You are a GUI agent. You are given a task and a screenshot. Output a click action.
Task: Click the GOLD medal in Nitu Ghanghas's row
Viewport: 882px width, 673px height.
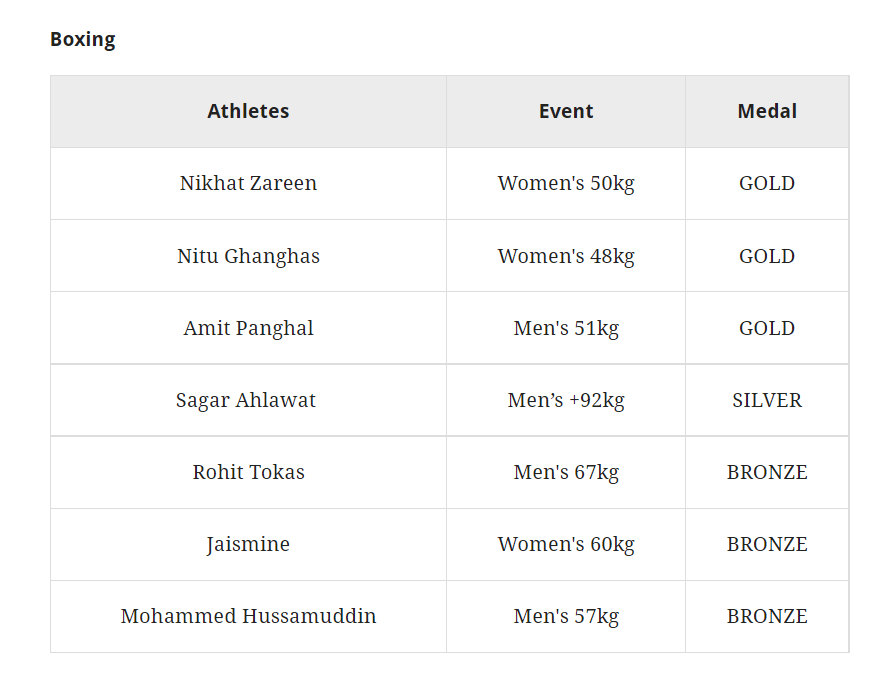[x=767, y=256]
